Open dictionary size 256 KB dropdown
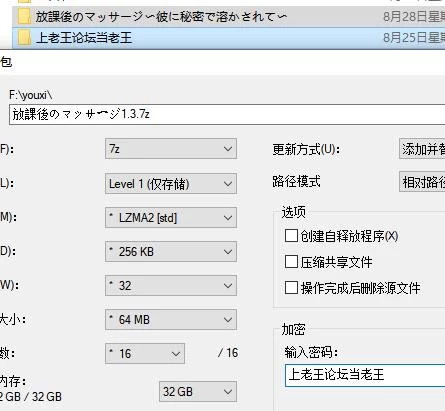445x411 pixels. pos(171,251)
